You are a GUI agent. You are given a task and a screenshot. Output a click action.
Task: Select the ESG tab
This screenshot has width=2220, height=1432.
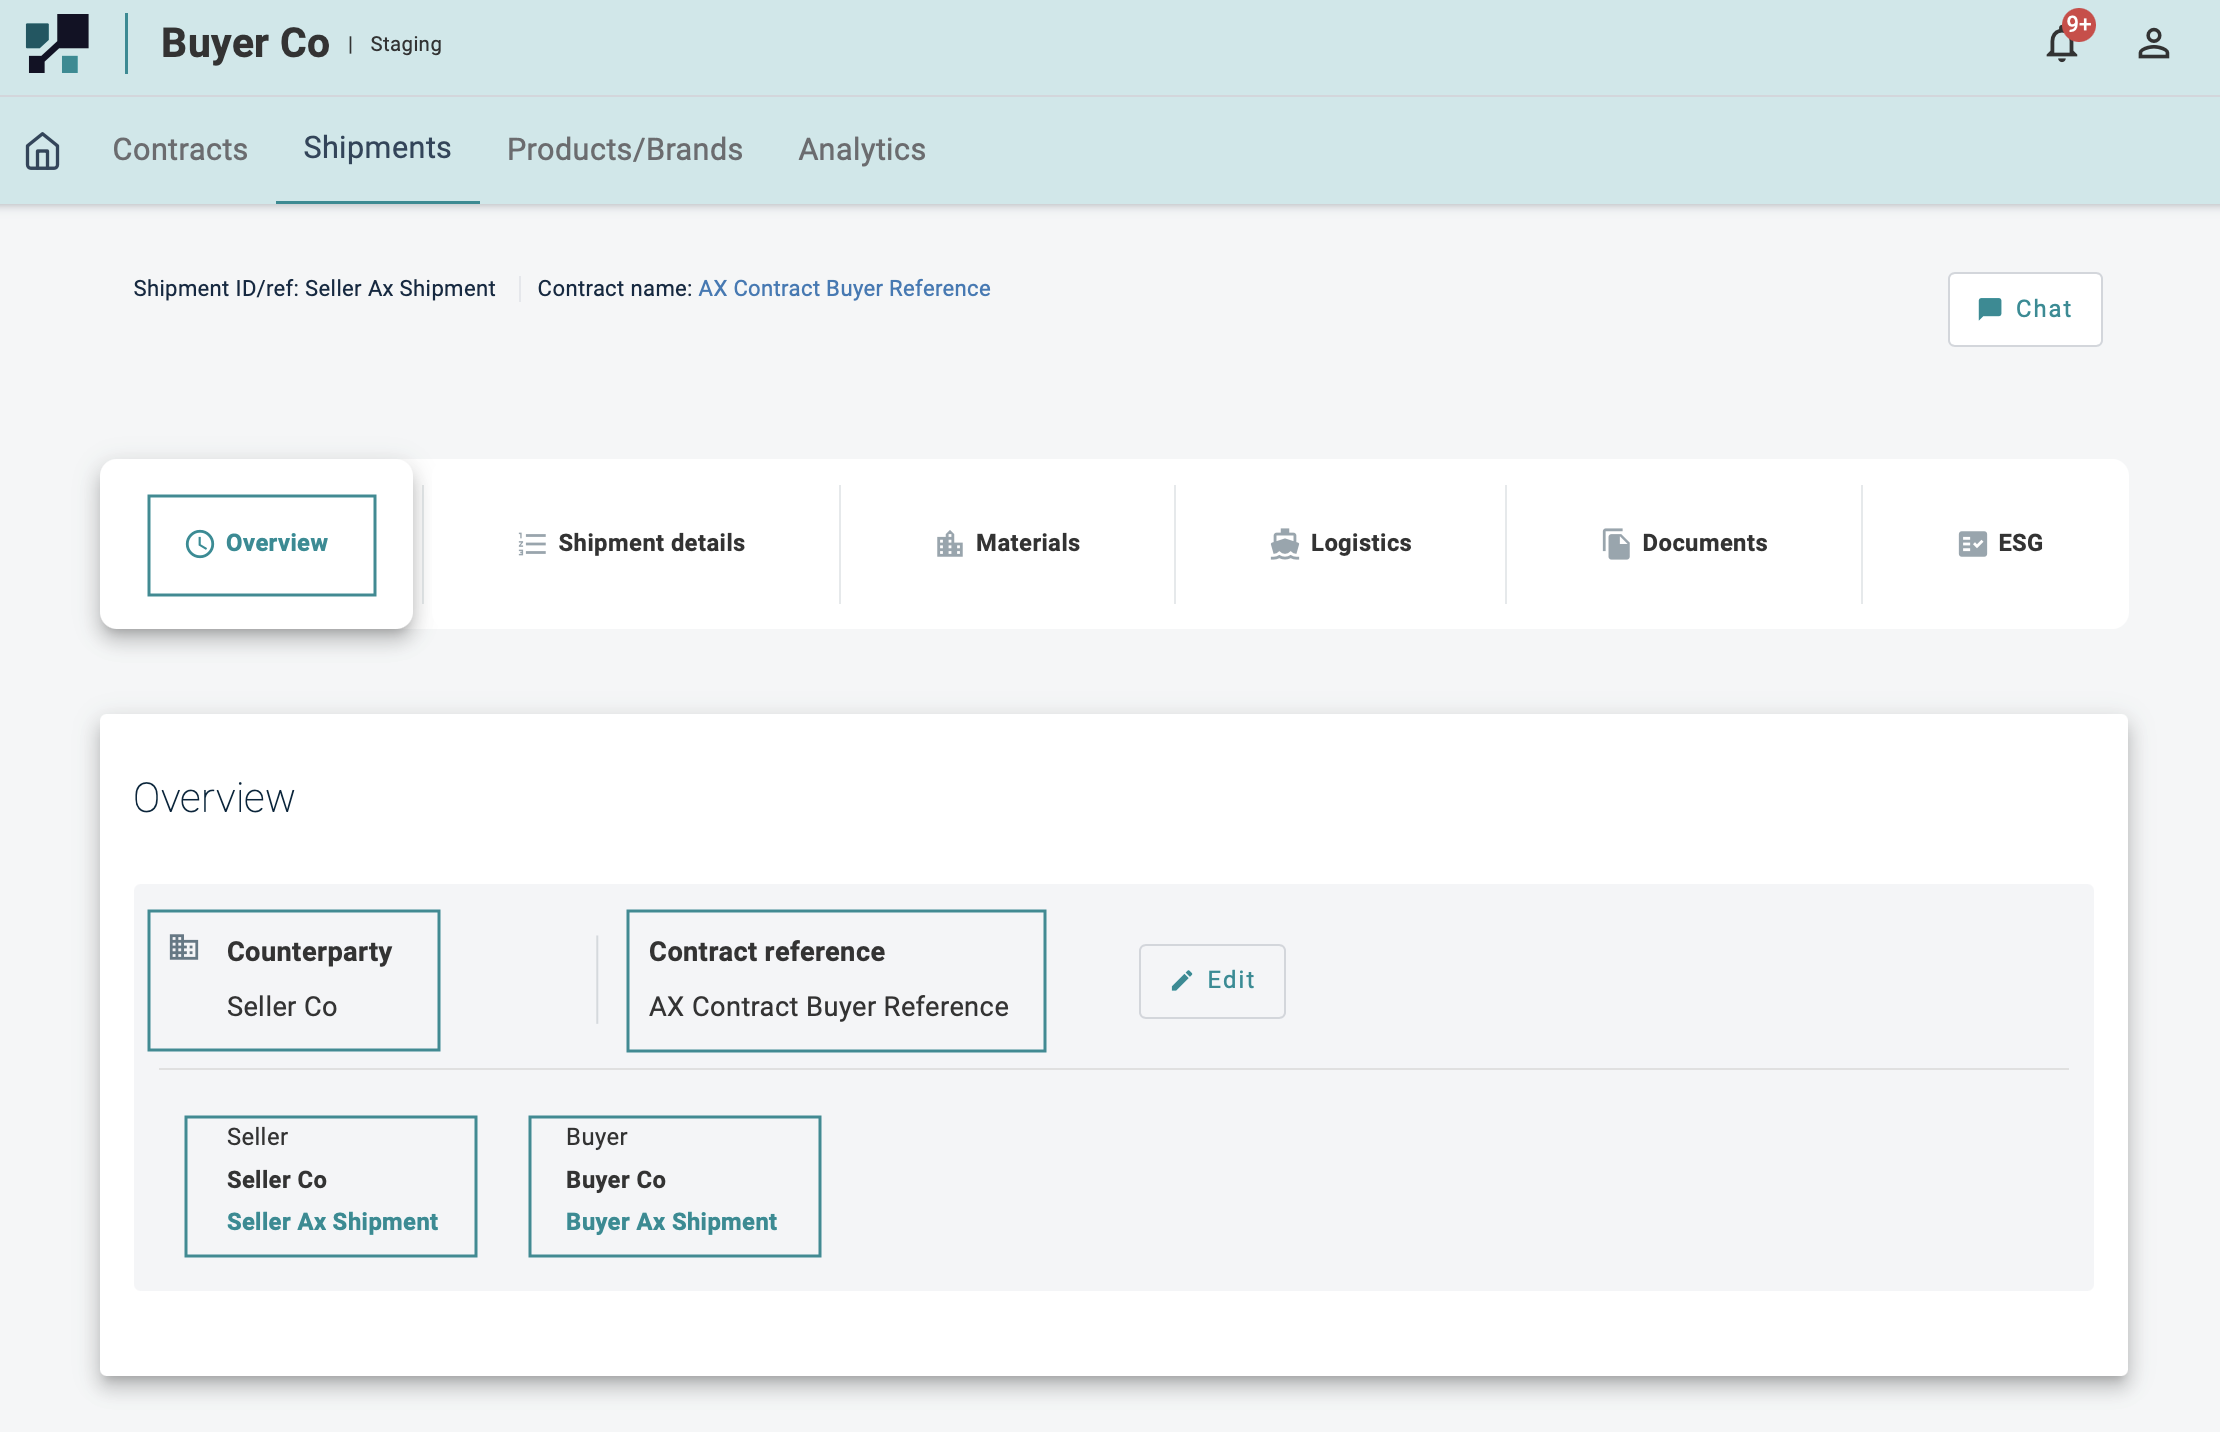point(2000,543)
